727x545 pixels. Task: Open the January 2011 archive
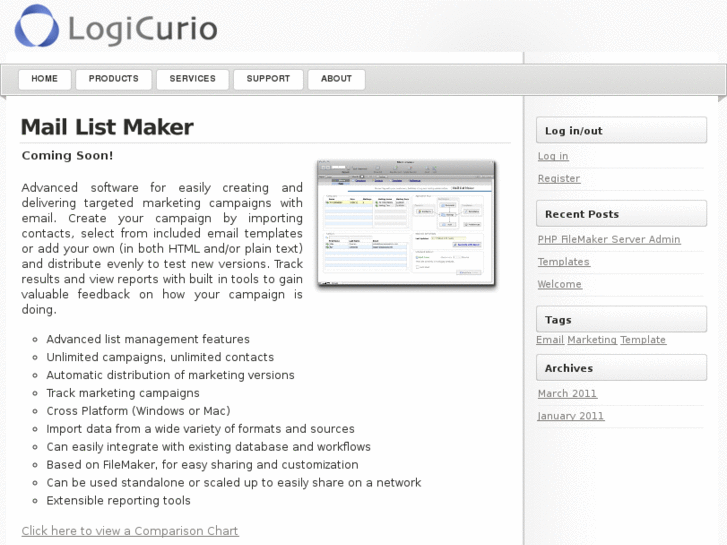571,416
